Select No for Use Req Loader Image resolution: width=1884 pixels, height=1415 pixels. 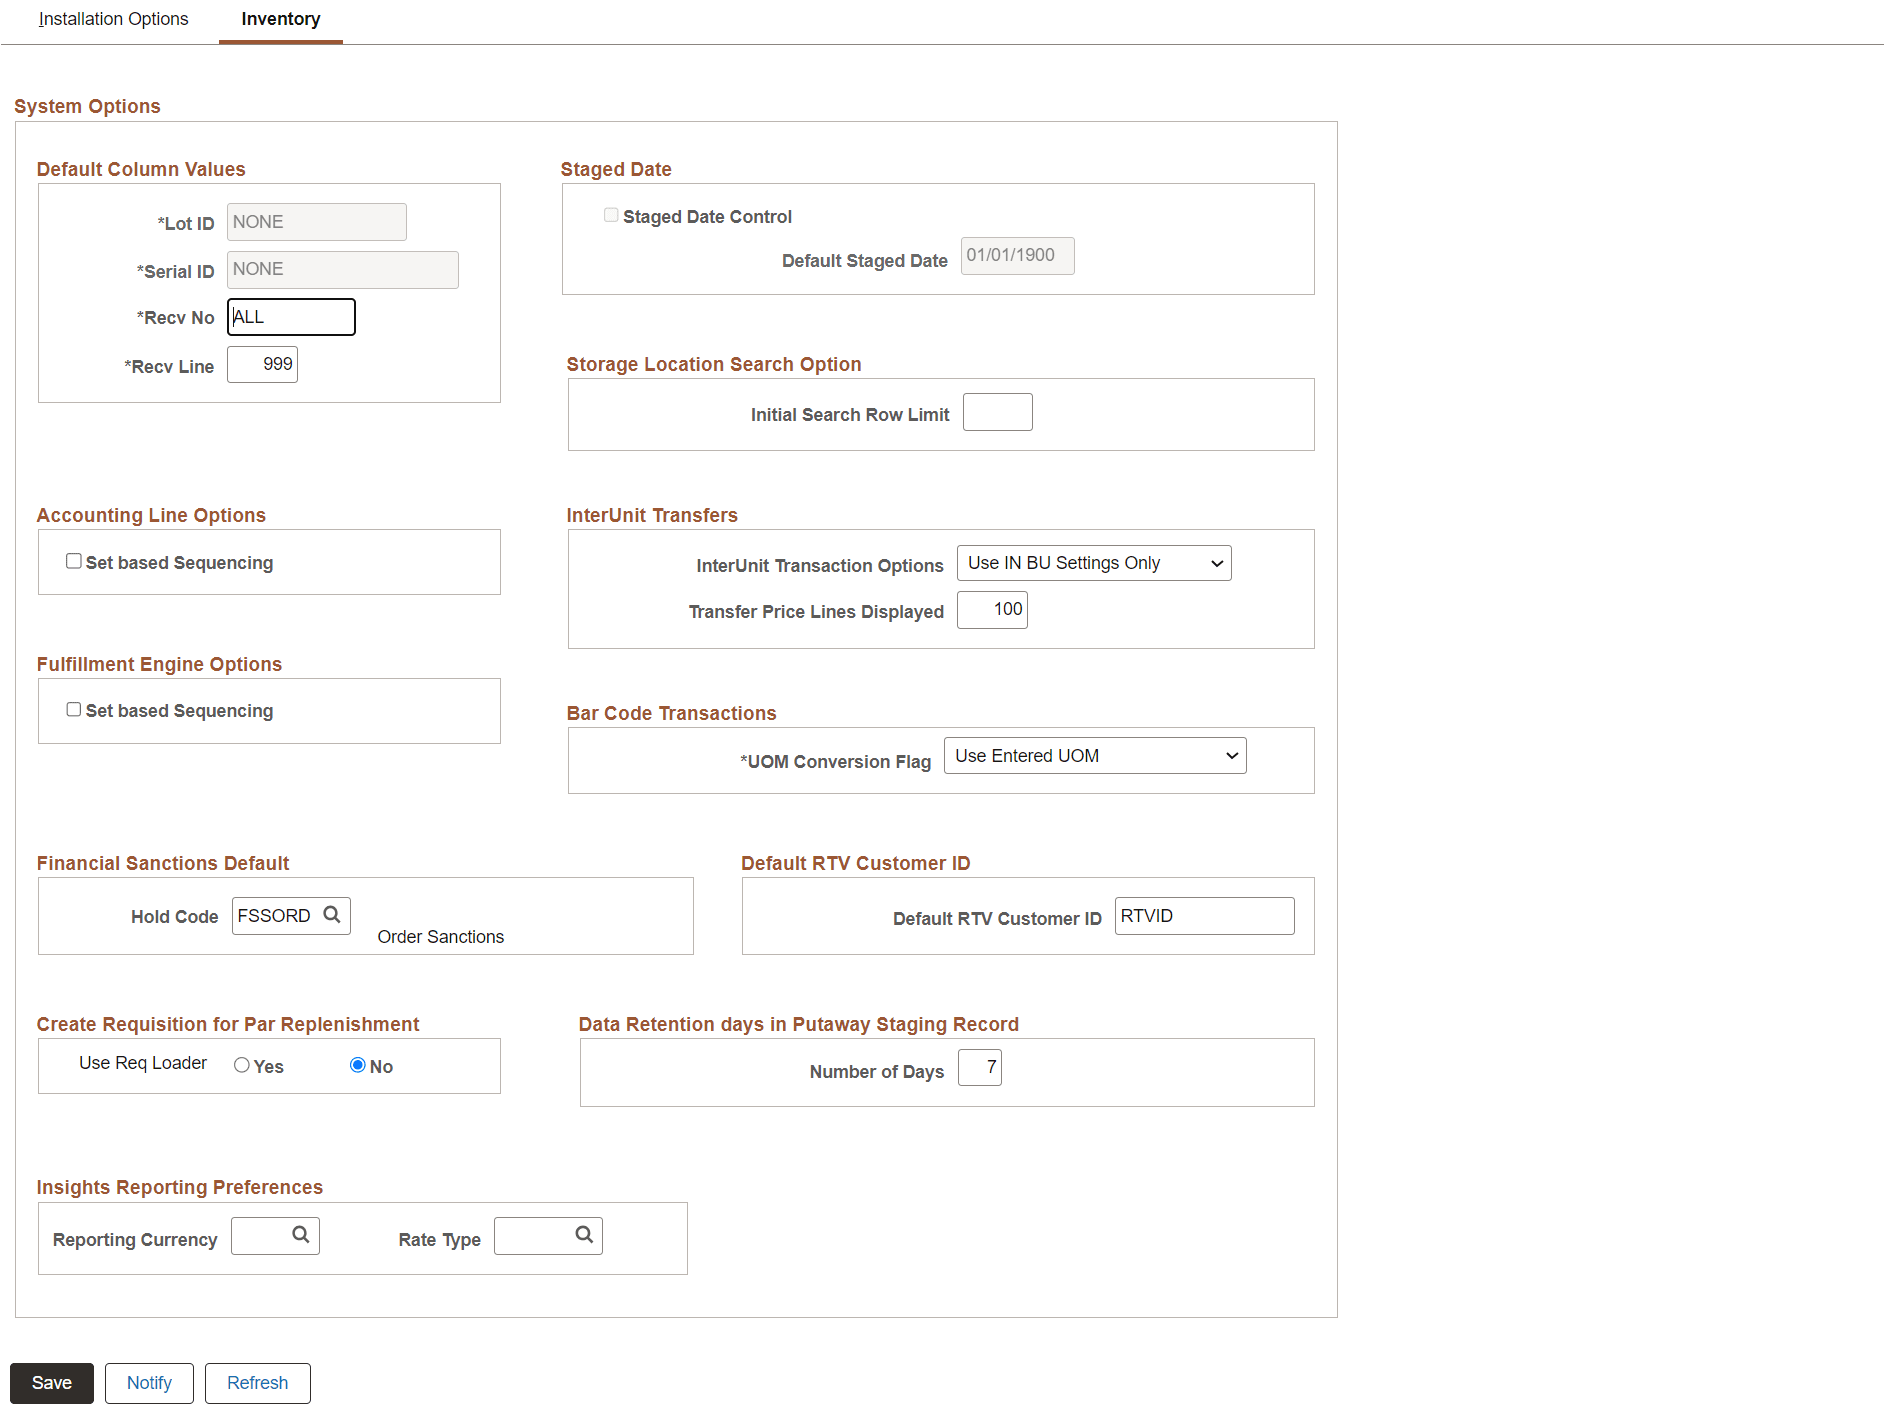pyautogui.click(x=357, y=1065)
